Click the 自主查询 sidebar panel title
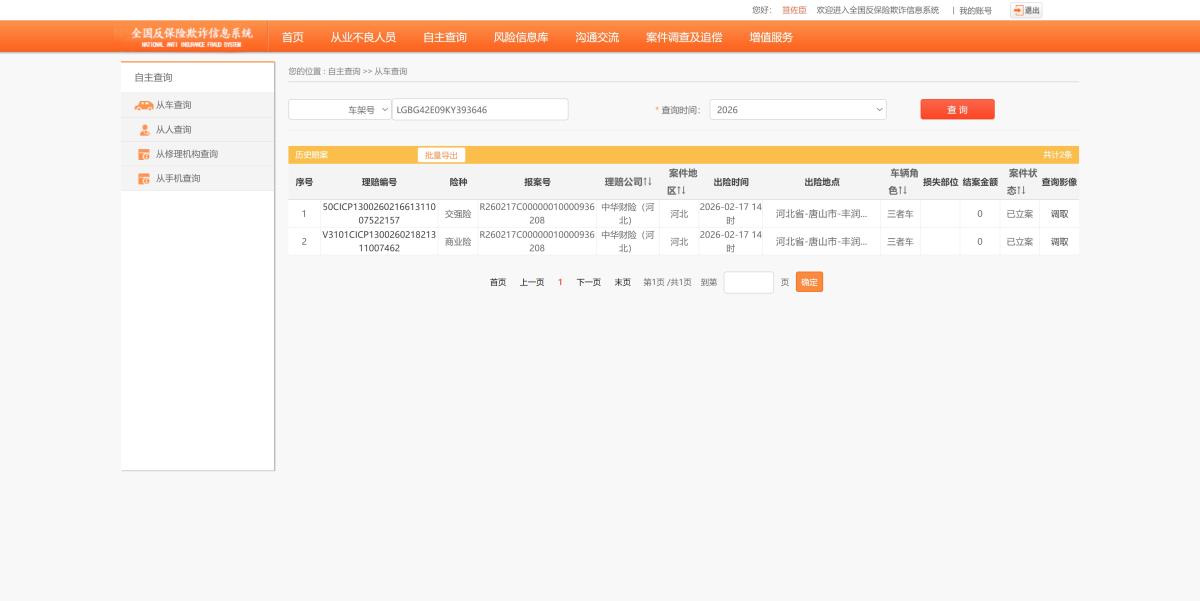 tap(153, 77)
